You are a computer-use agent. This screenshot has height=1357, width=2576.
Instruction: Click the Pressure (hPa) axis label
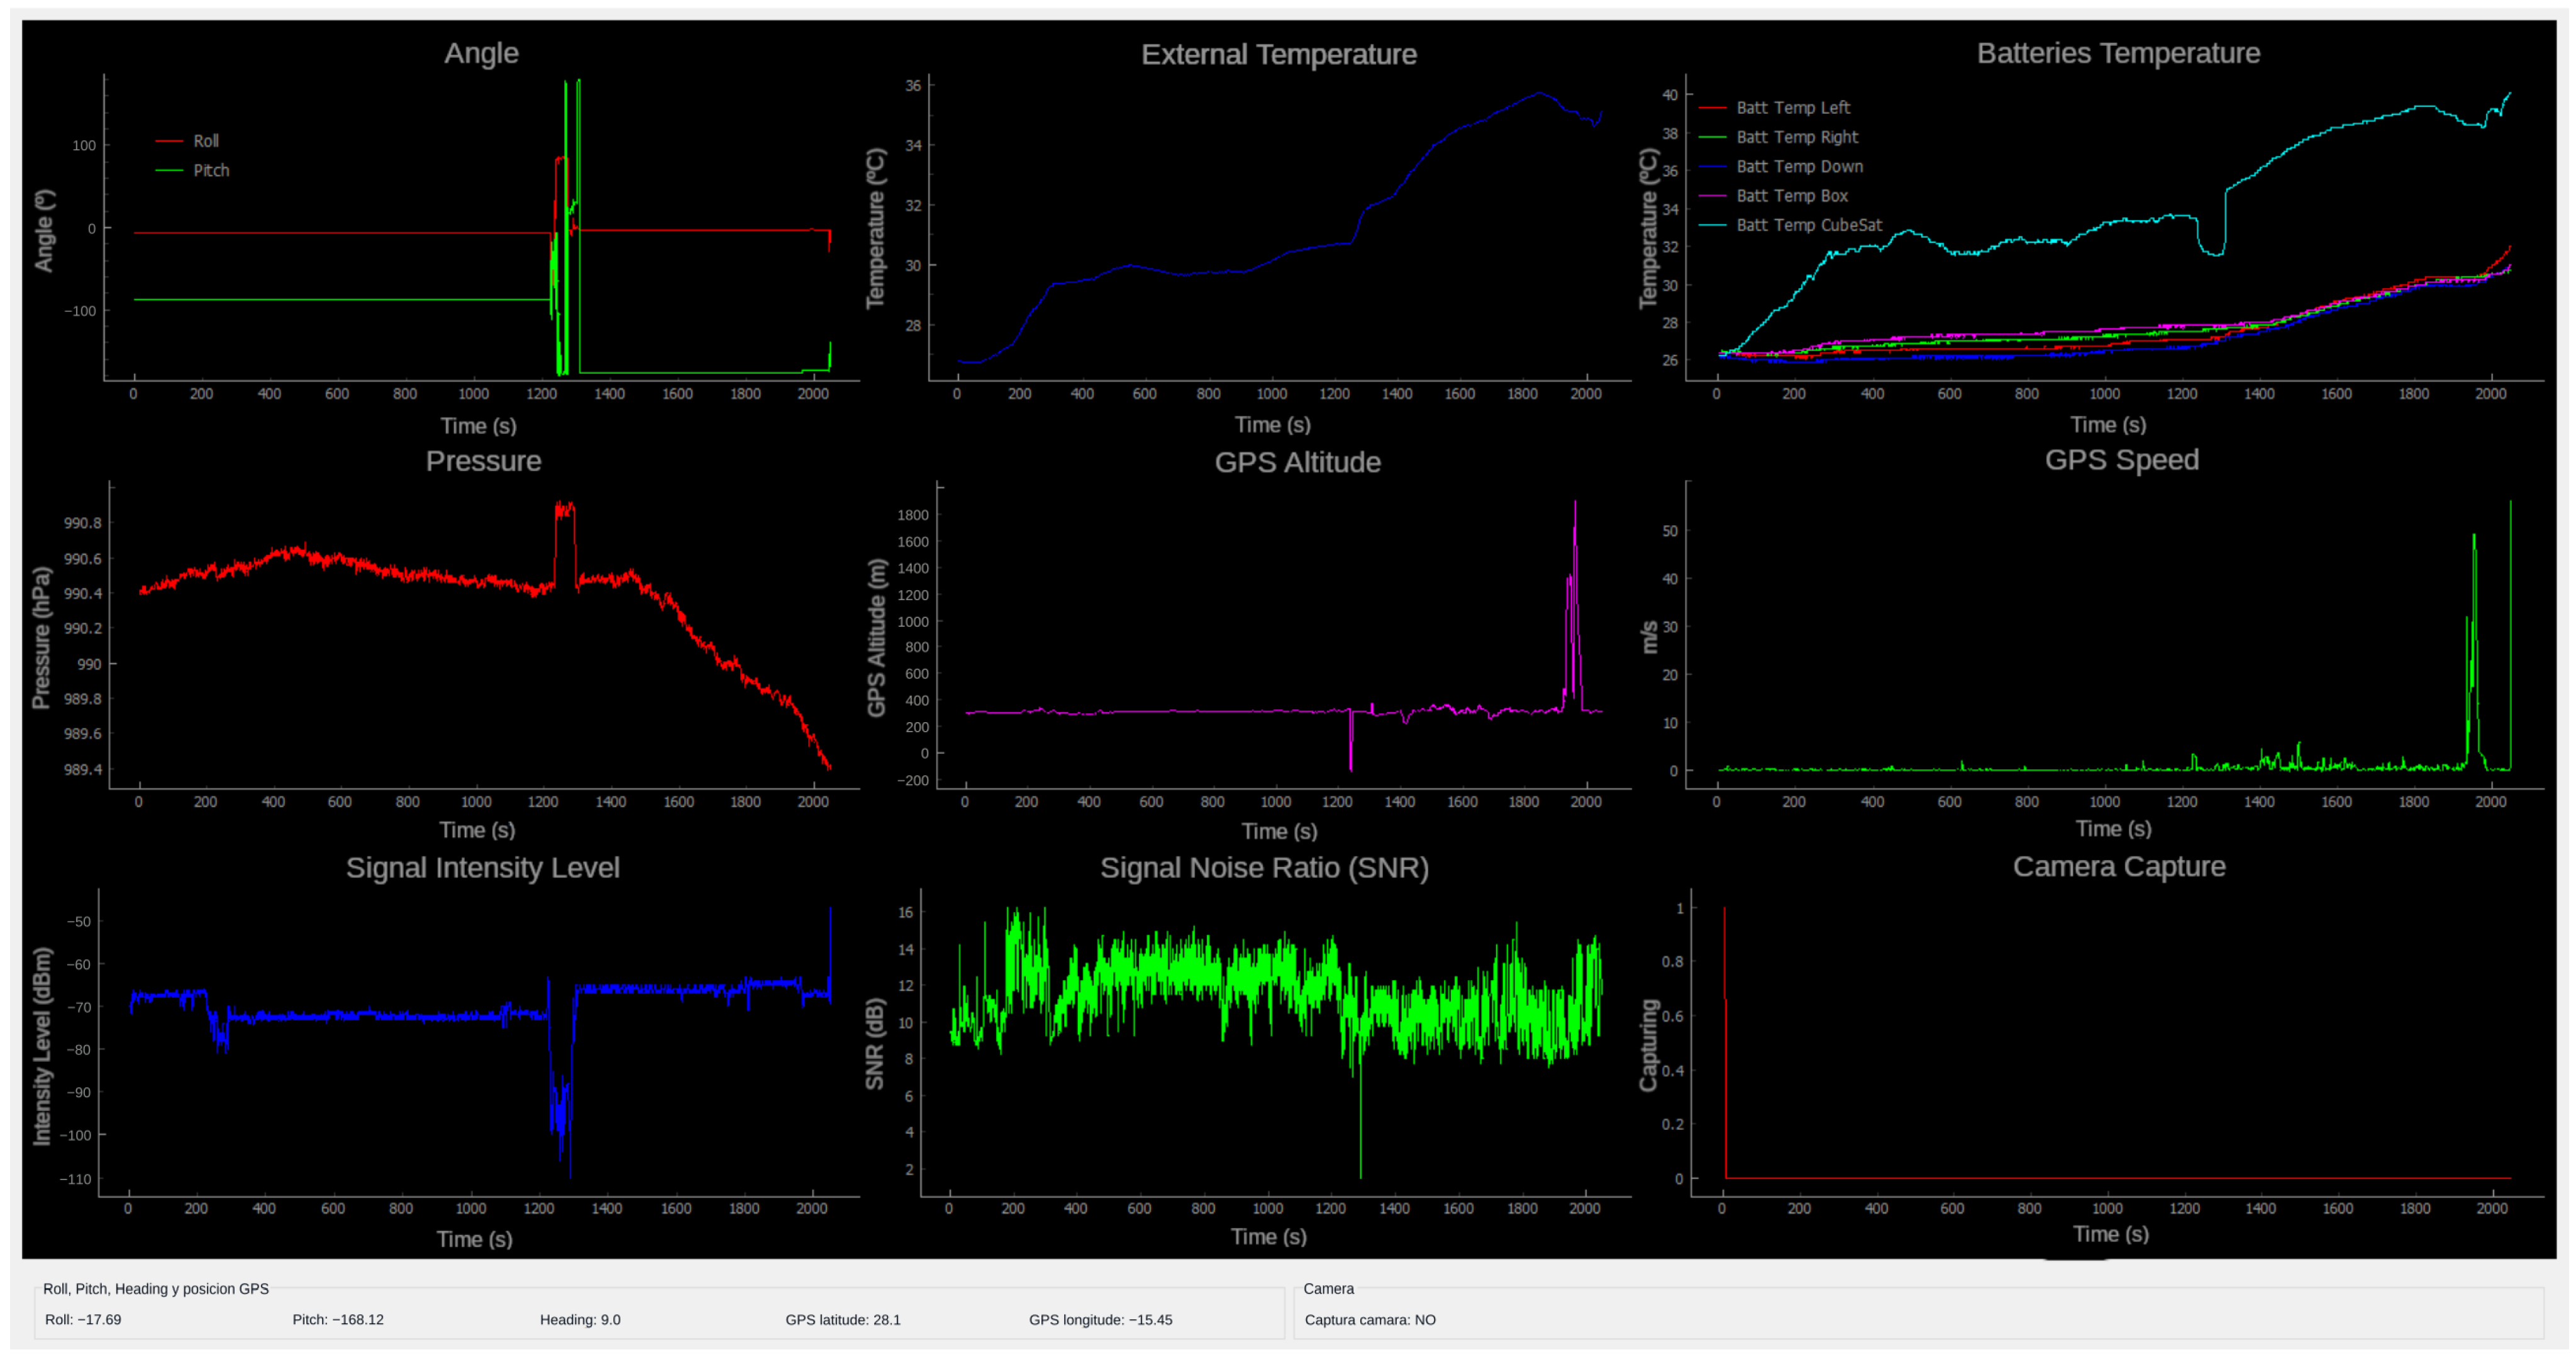coord(41,638)
